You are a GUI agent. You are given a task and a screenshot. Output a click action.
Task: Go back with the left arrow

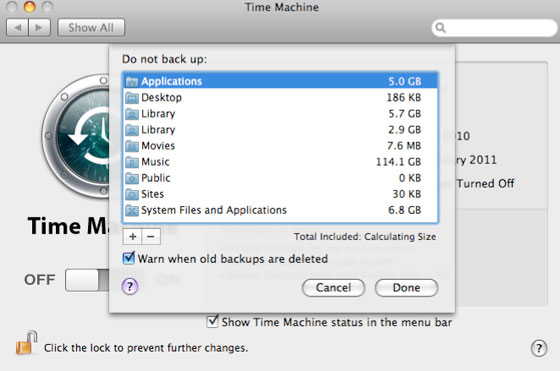[x=17, y=27]
